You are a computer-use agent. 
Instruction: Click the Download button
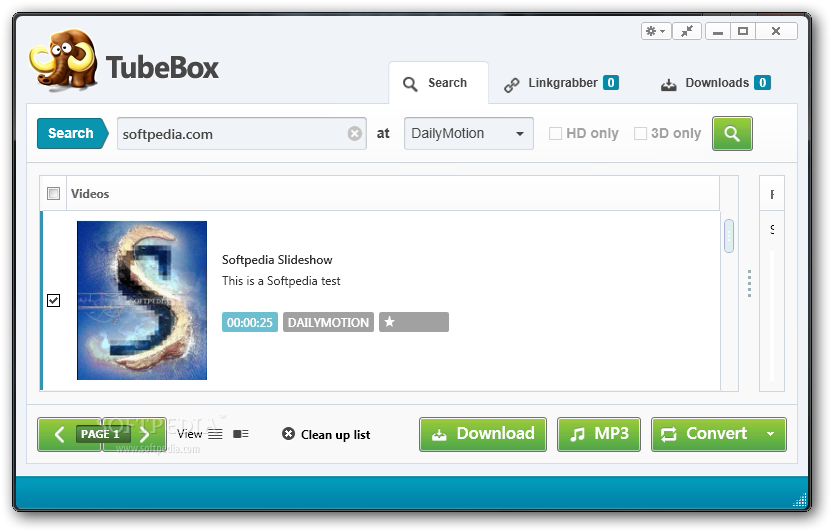pos(483,434)
